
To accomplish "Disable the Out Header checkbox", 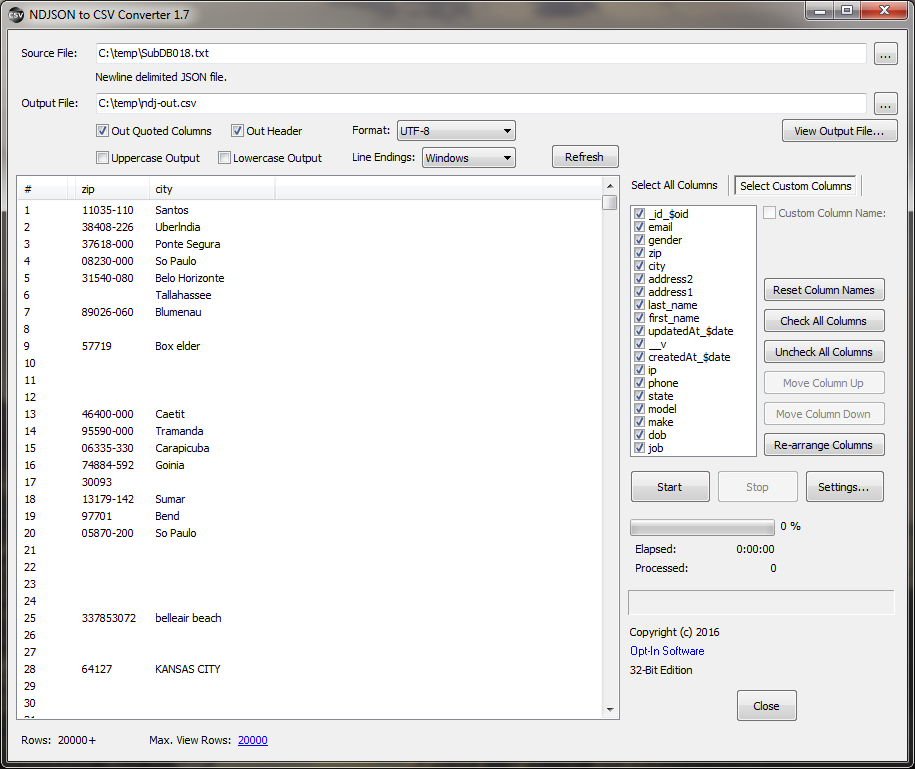I will click(x=238, y=131).
